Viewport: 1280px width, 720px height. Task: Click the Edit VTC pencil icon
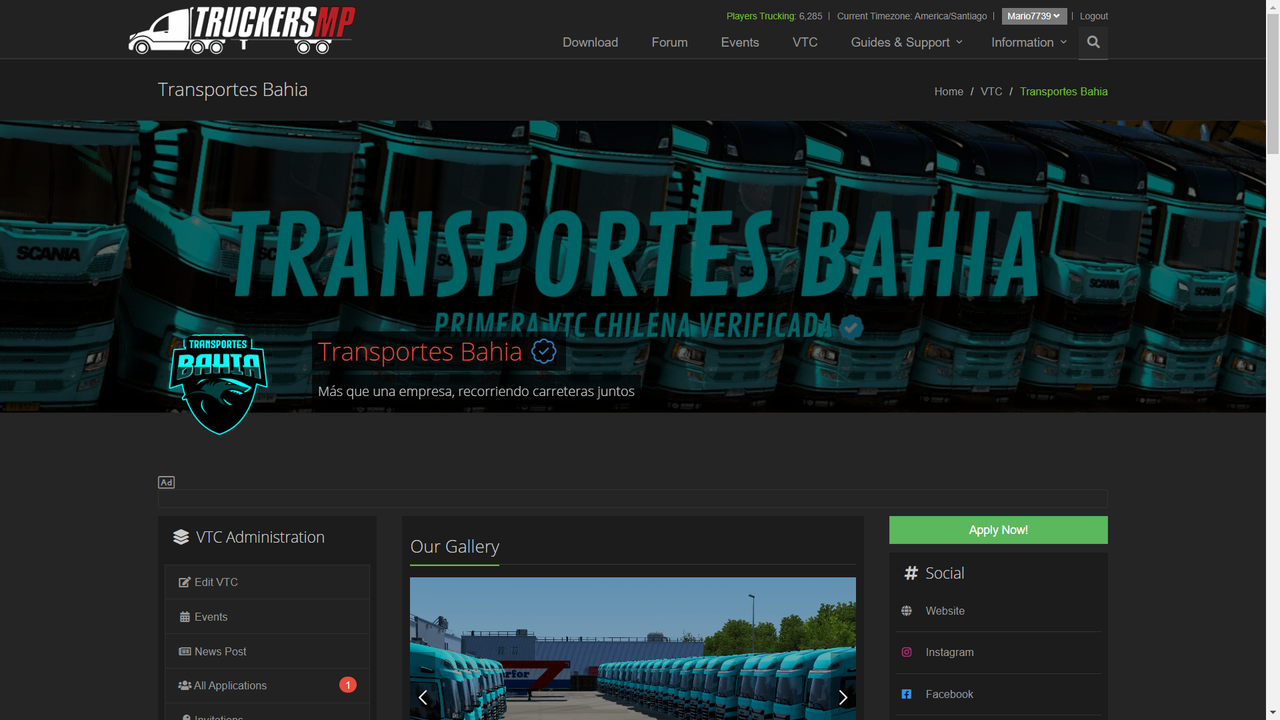point(185,582)
